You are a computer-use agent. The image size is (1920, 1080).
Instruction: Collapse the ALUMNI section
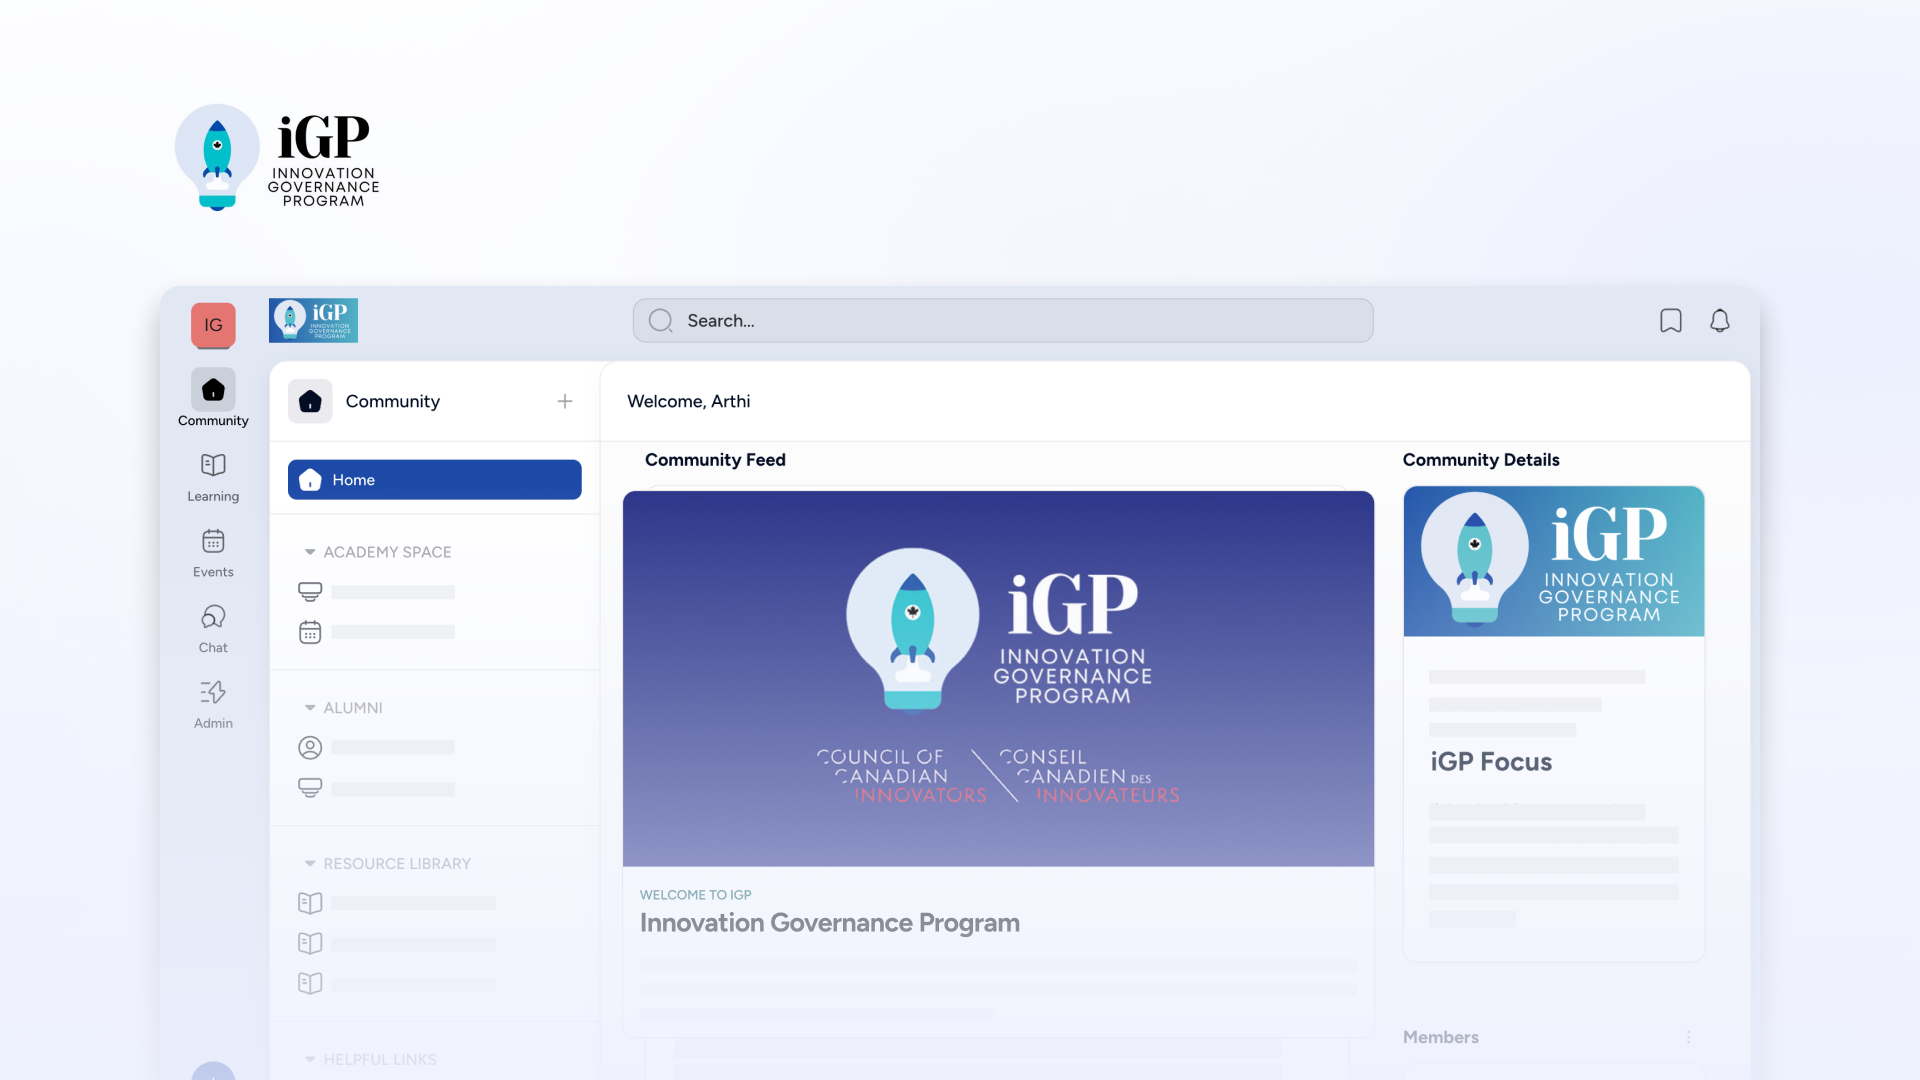[x=310, y=708]
